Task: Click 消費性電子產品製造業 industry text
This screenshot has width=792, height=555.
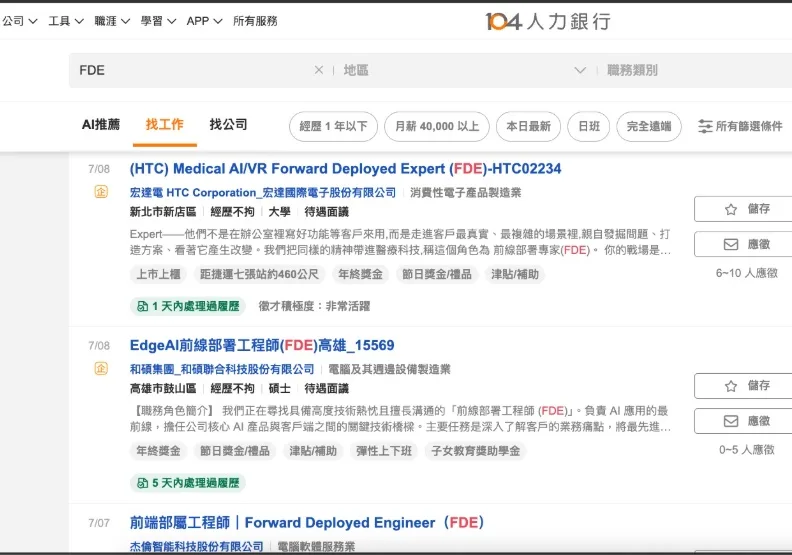Action: pyautogui.click(x=465, y=192)
